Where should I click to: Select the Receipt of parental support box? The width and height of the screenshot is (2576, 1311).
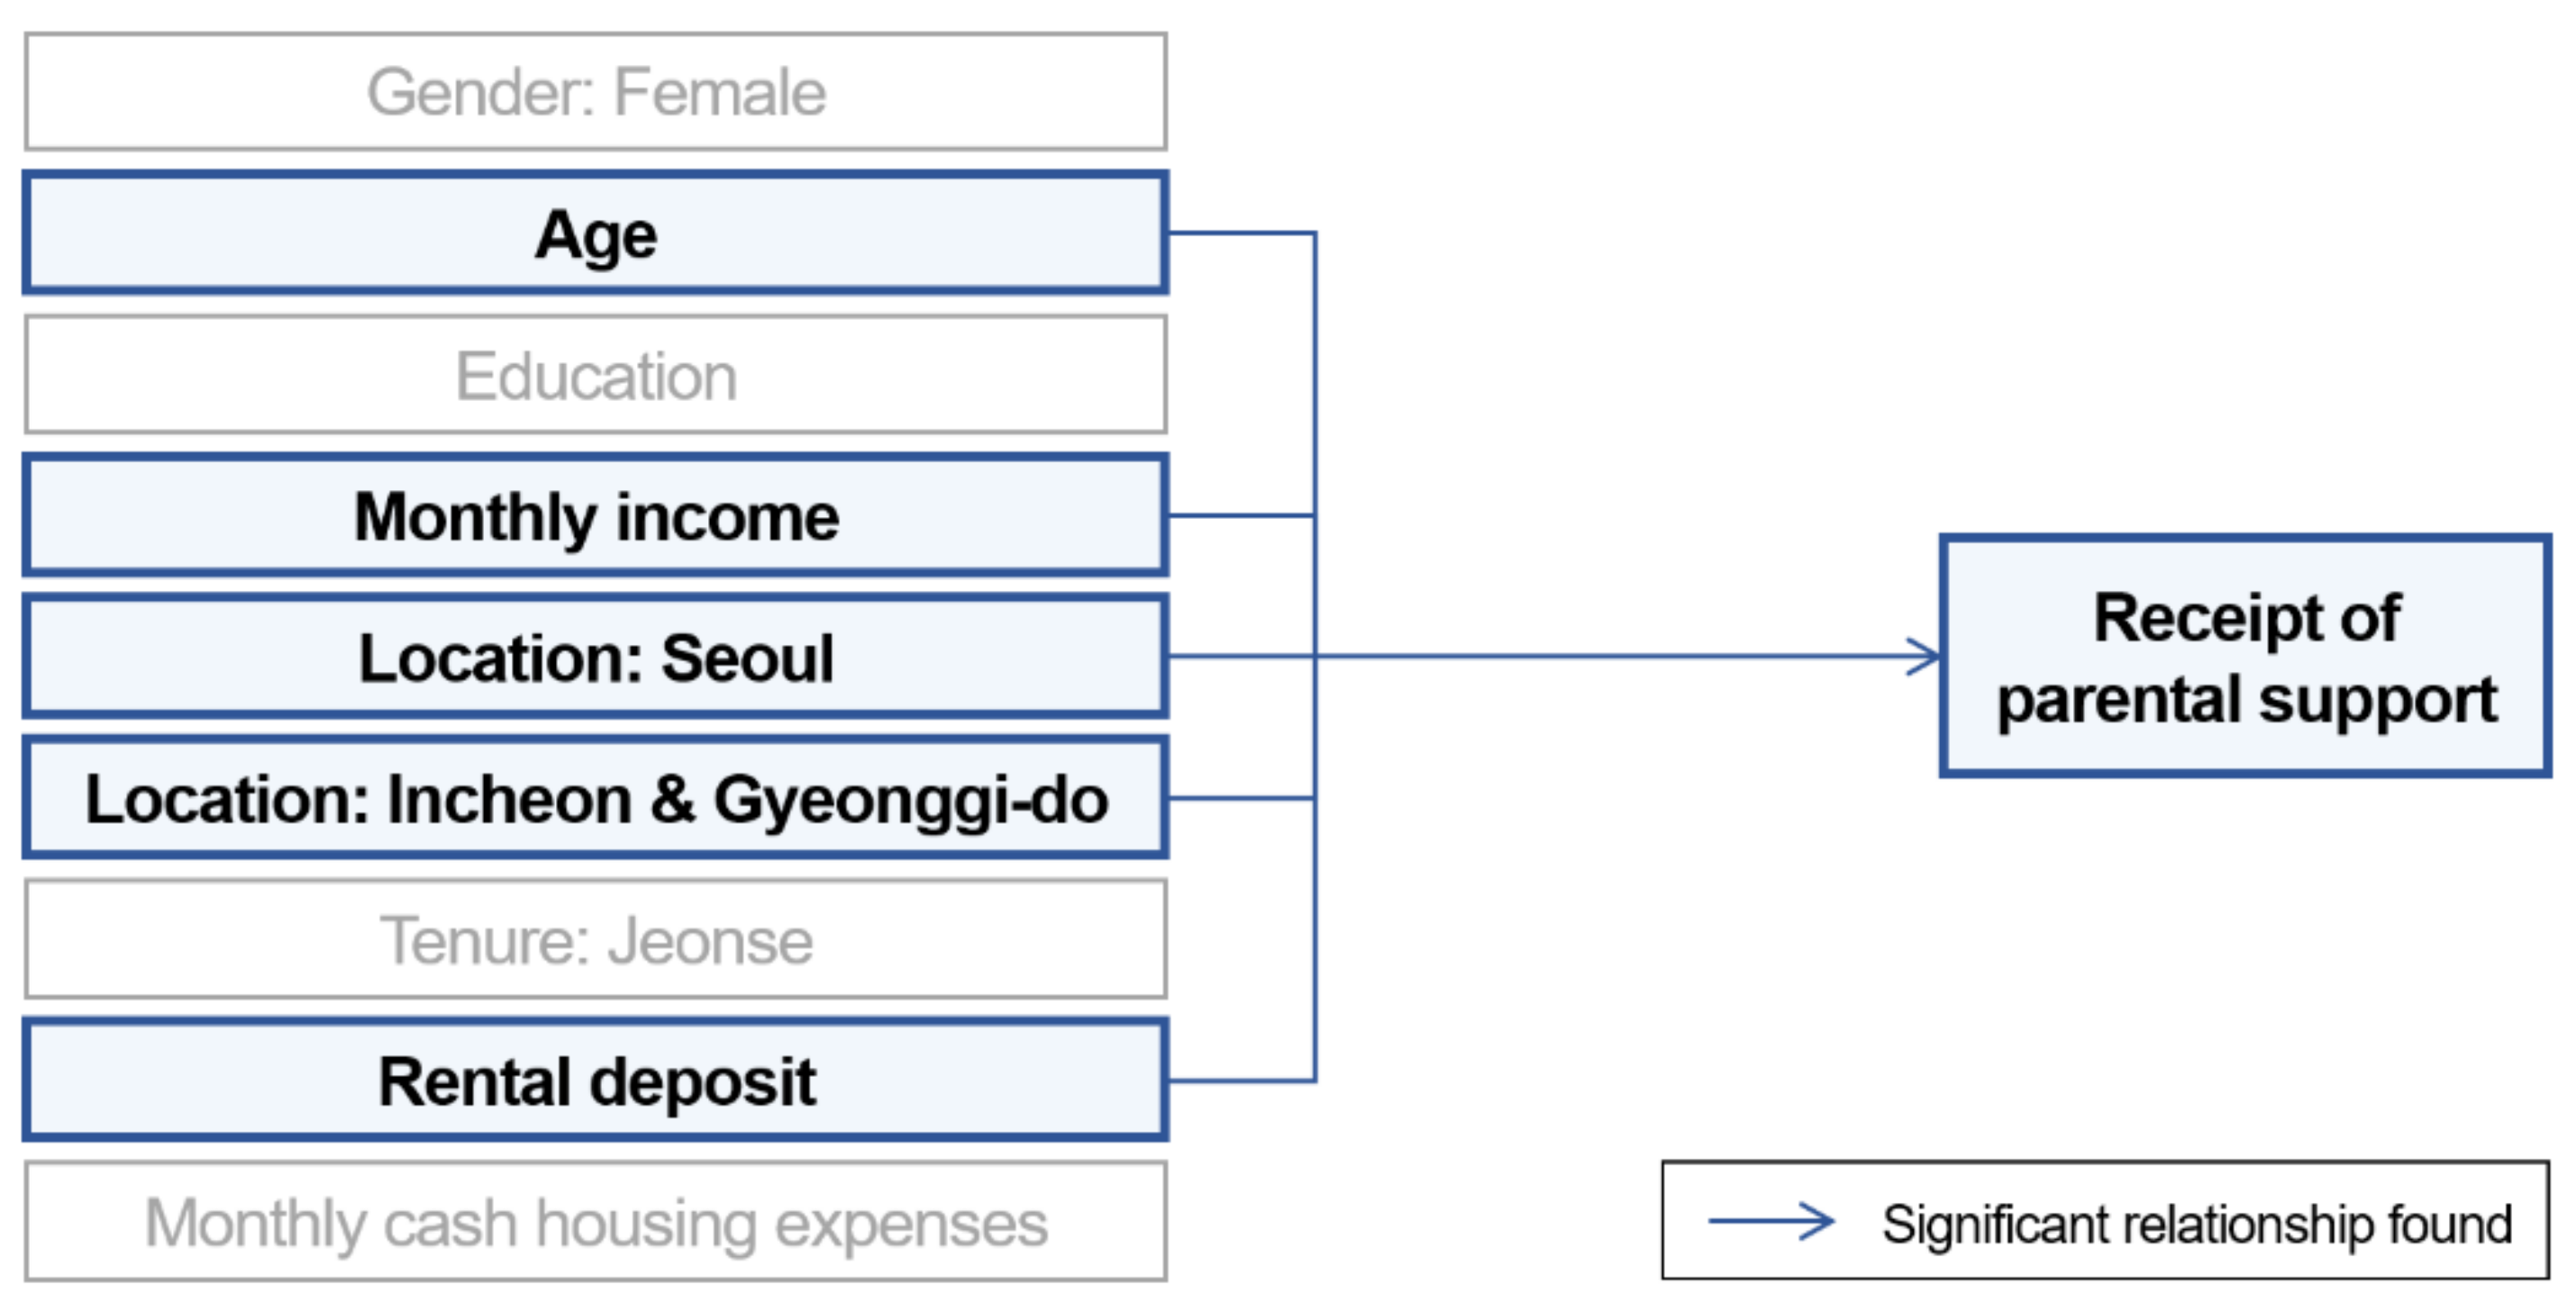(2245, 656)
